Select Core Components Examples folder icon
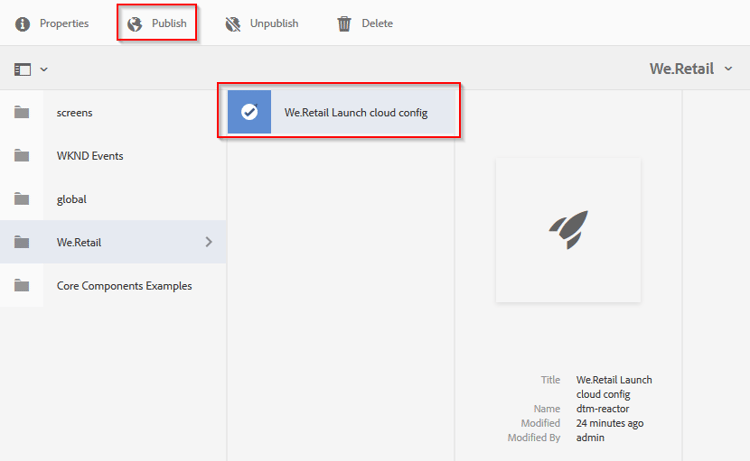 [22, 285]
